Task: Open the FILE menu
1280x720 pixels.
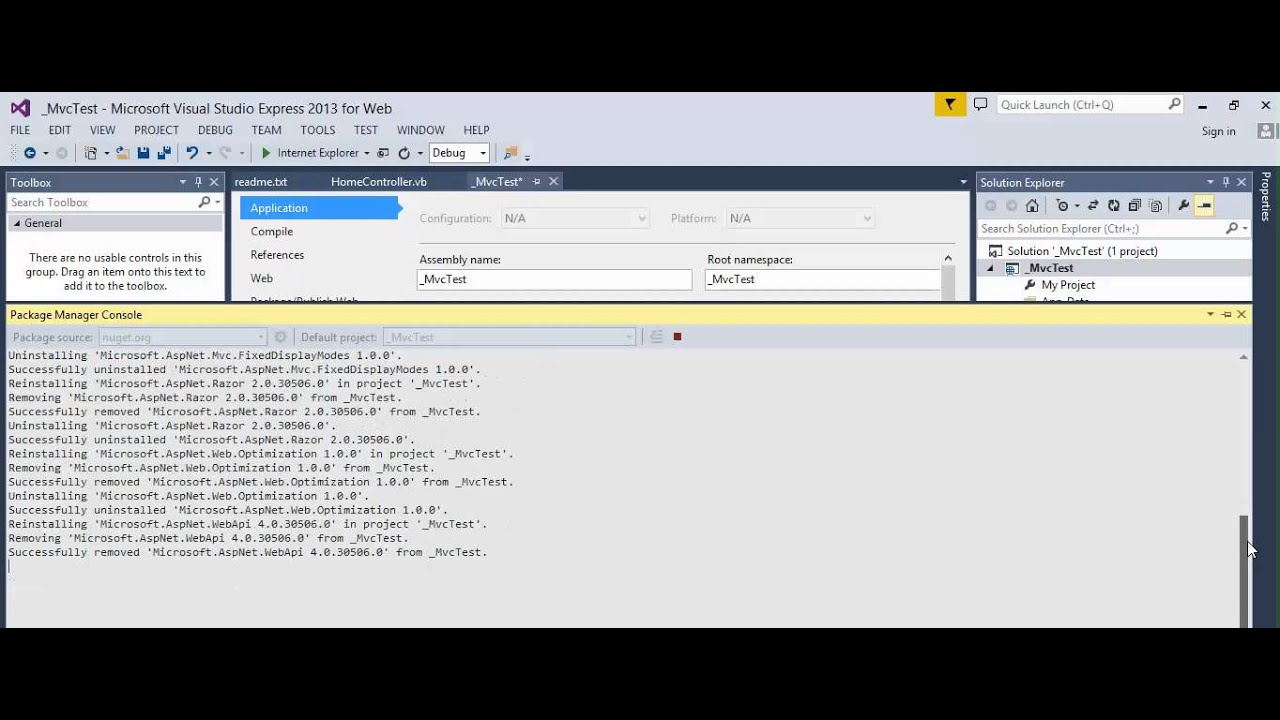Action: [20, 130]
